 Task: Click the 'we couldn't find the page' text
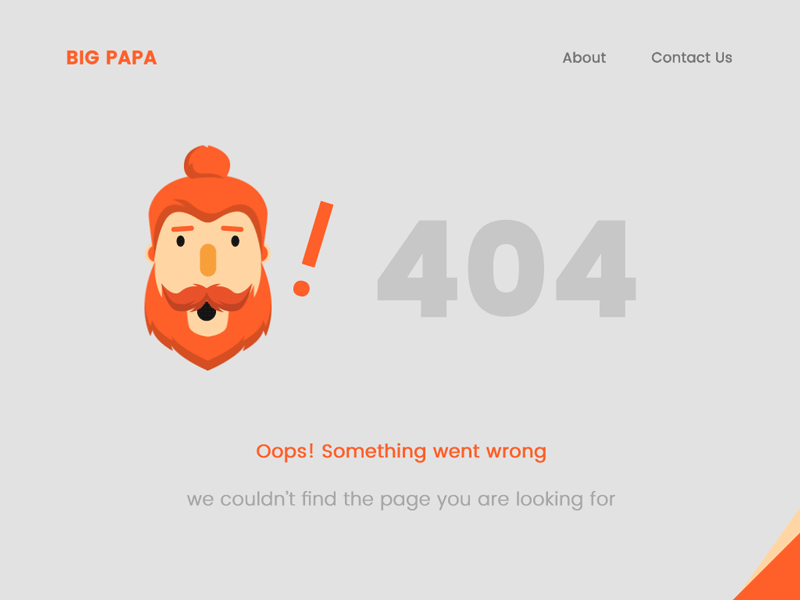click(400, 498)
